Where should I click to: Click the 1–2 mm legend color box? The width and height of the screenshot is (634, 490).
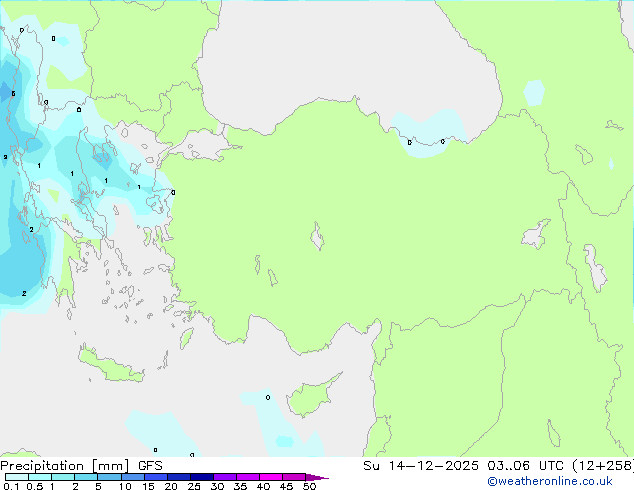click(x=63, y=477)
